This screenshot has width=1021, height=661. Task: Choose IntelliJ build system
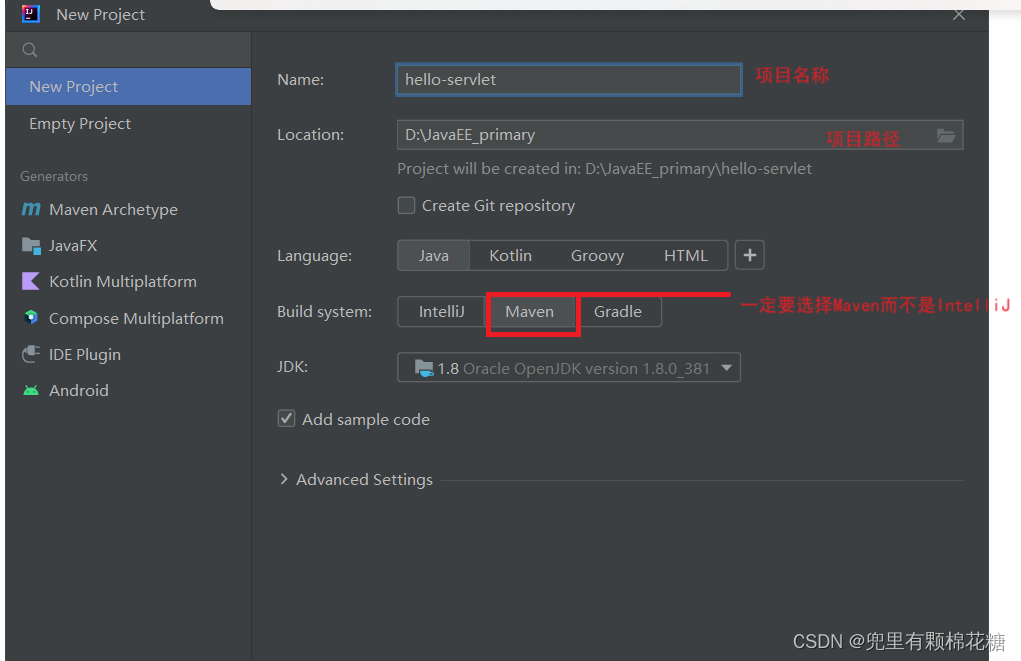441,312
